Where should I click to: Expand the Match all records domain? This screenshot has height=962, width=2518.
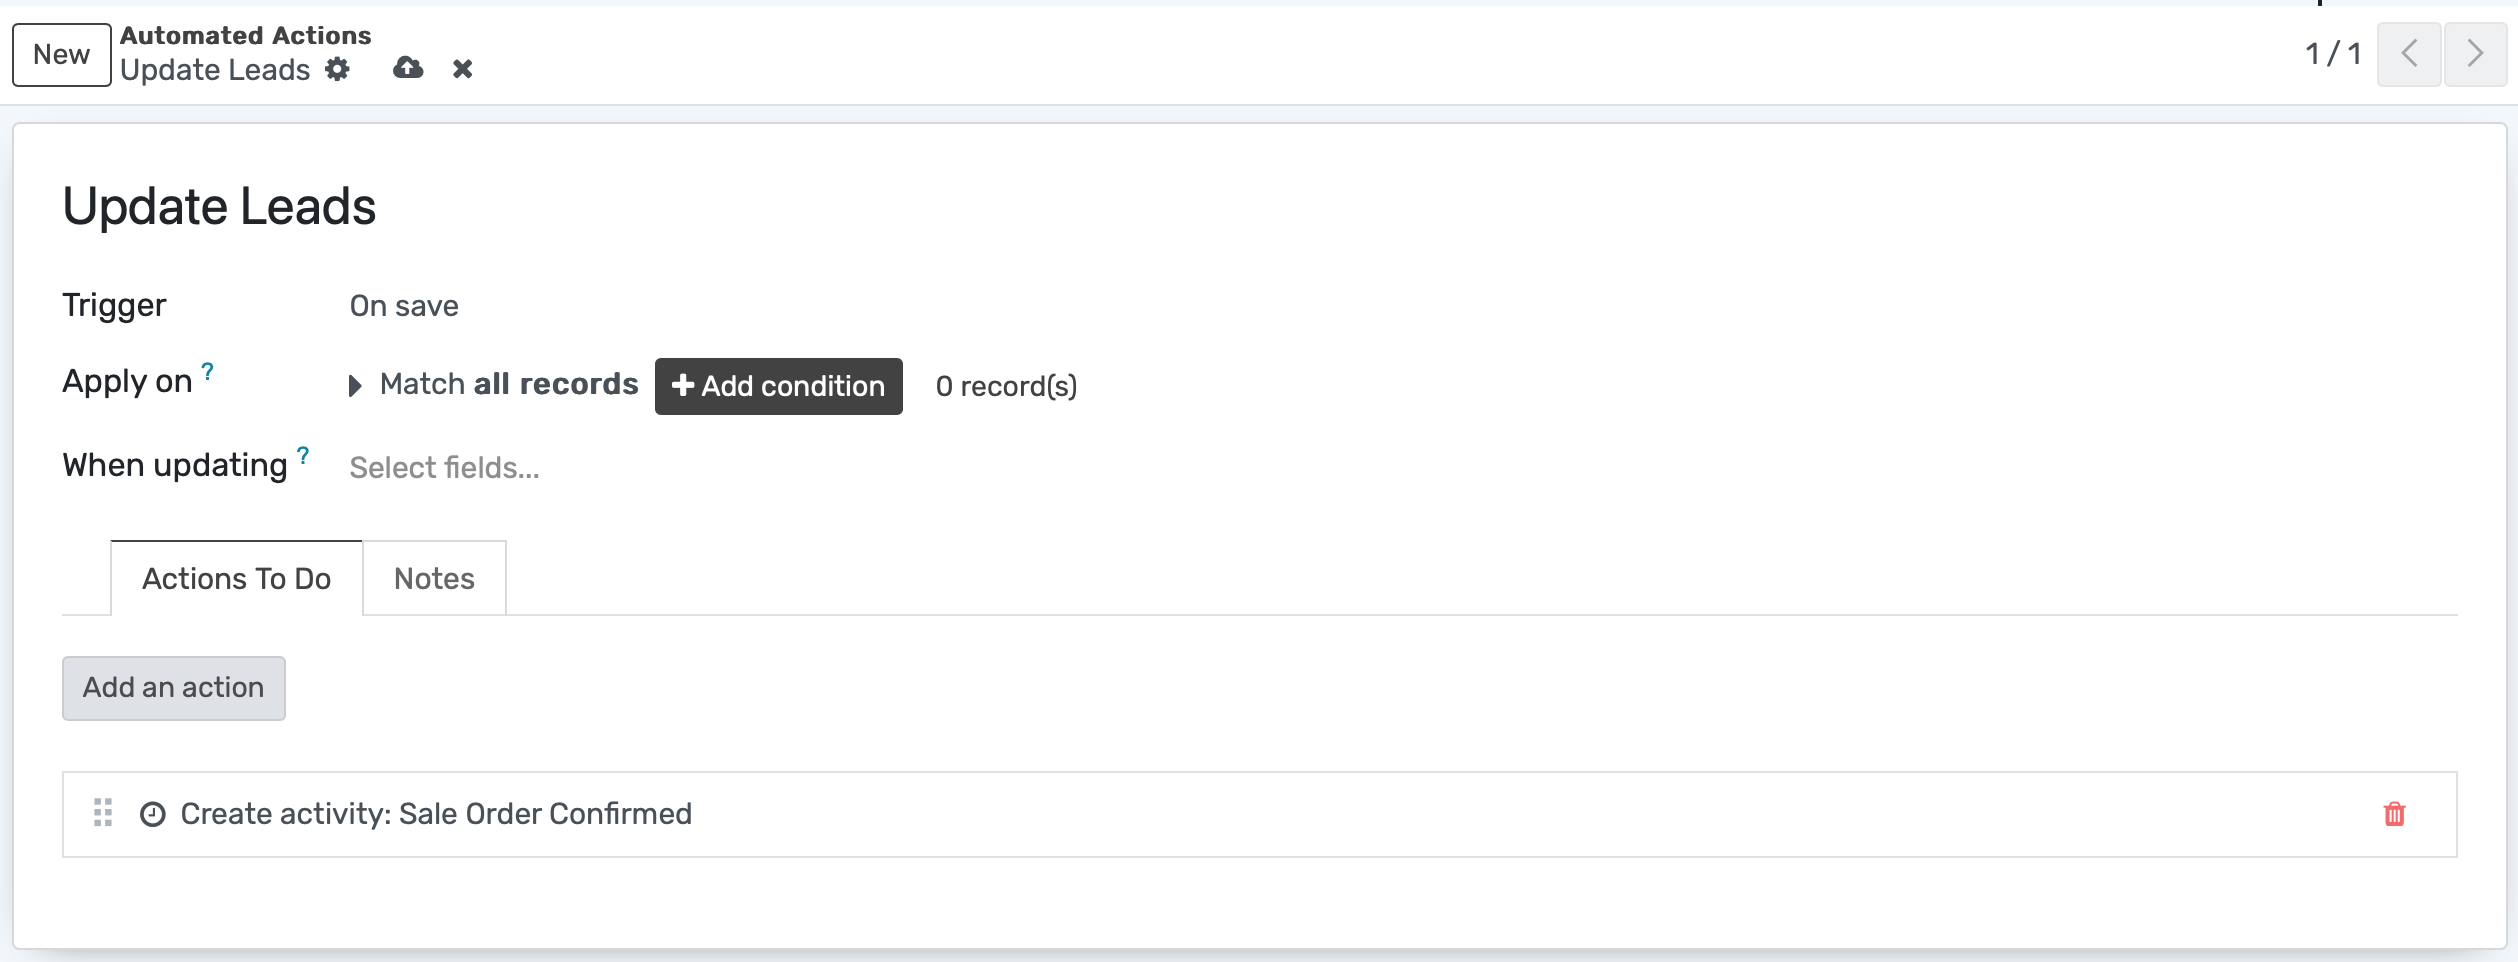pyautogui.click(x=355, y=386)
